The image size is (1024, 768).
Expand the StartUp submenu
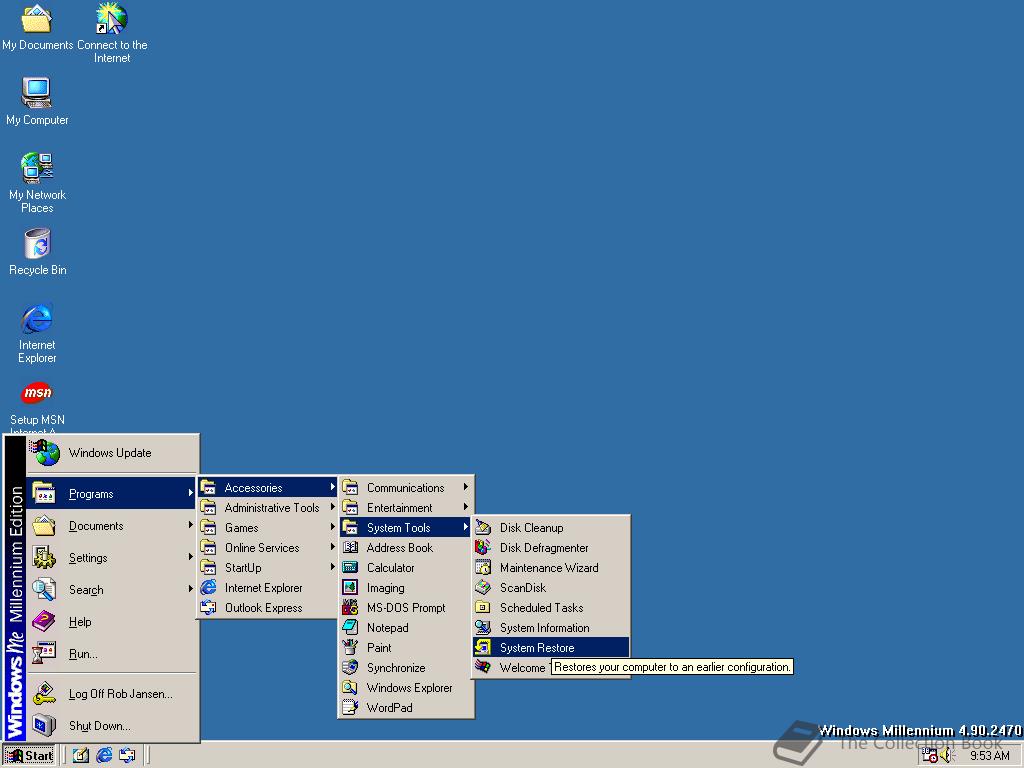268,568
